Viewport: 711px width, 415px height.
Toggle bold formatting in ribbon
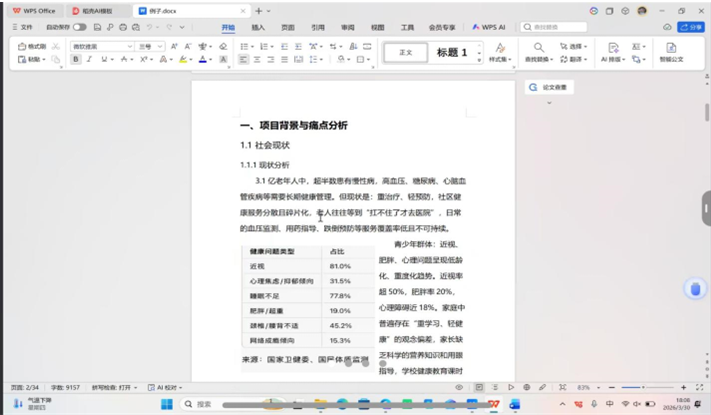point(75,60)
